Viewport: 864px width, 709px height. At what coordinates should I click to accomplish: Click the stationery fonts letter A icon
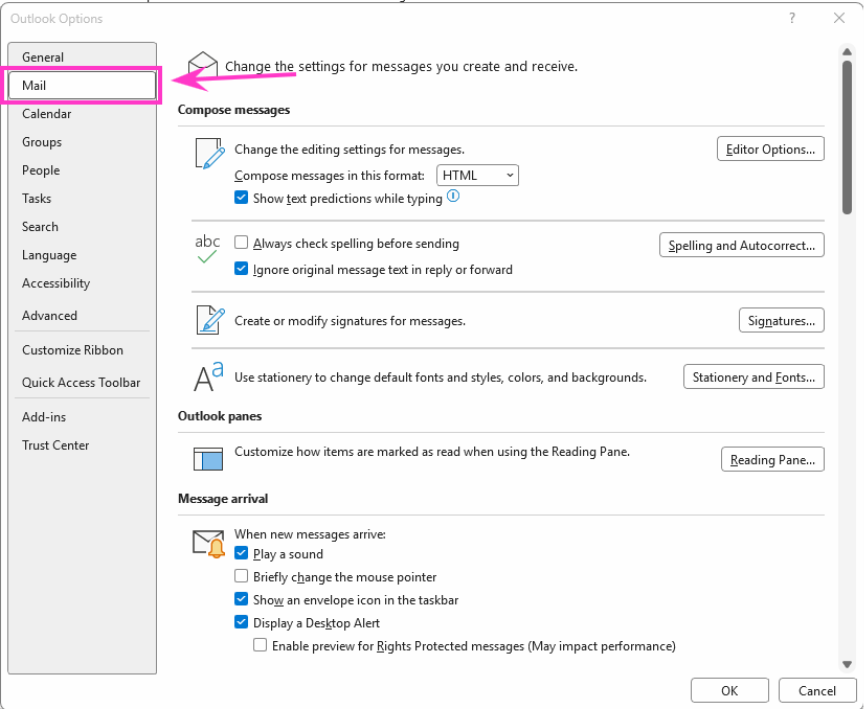click(x=208, y=376)
